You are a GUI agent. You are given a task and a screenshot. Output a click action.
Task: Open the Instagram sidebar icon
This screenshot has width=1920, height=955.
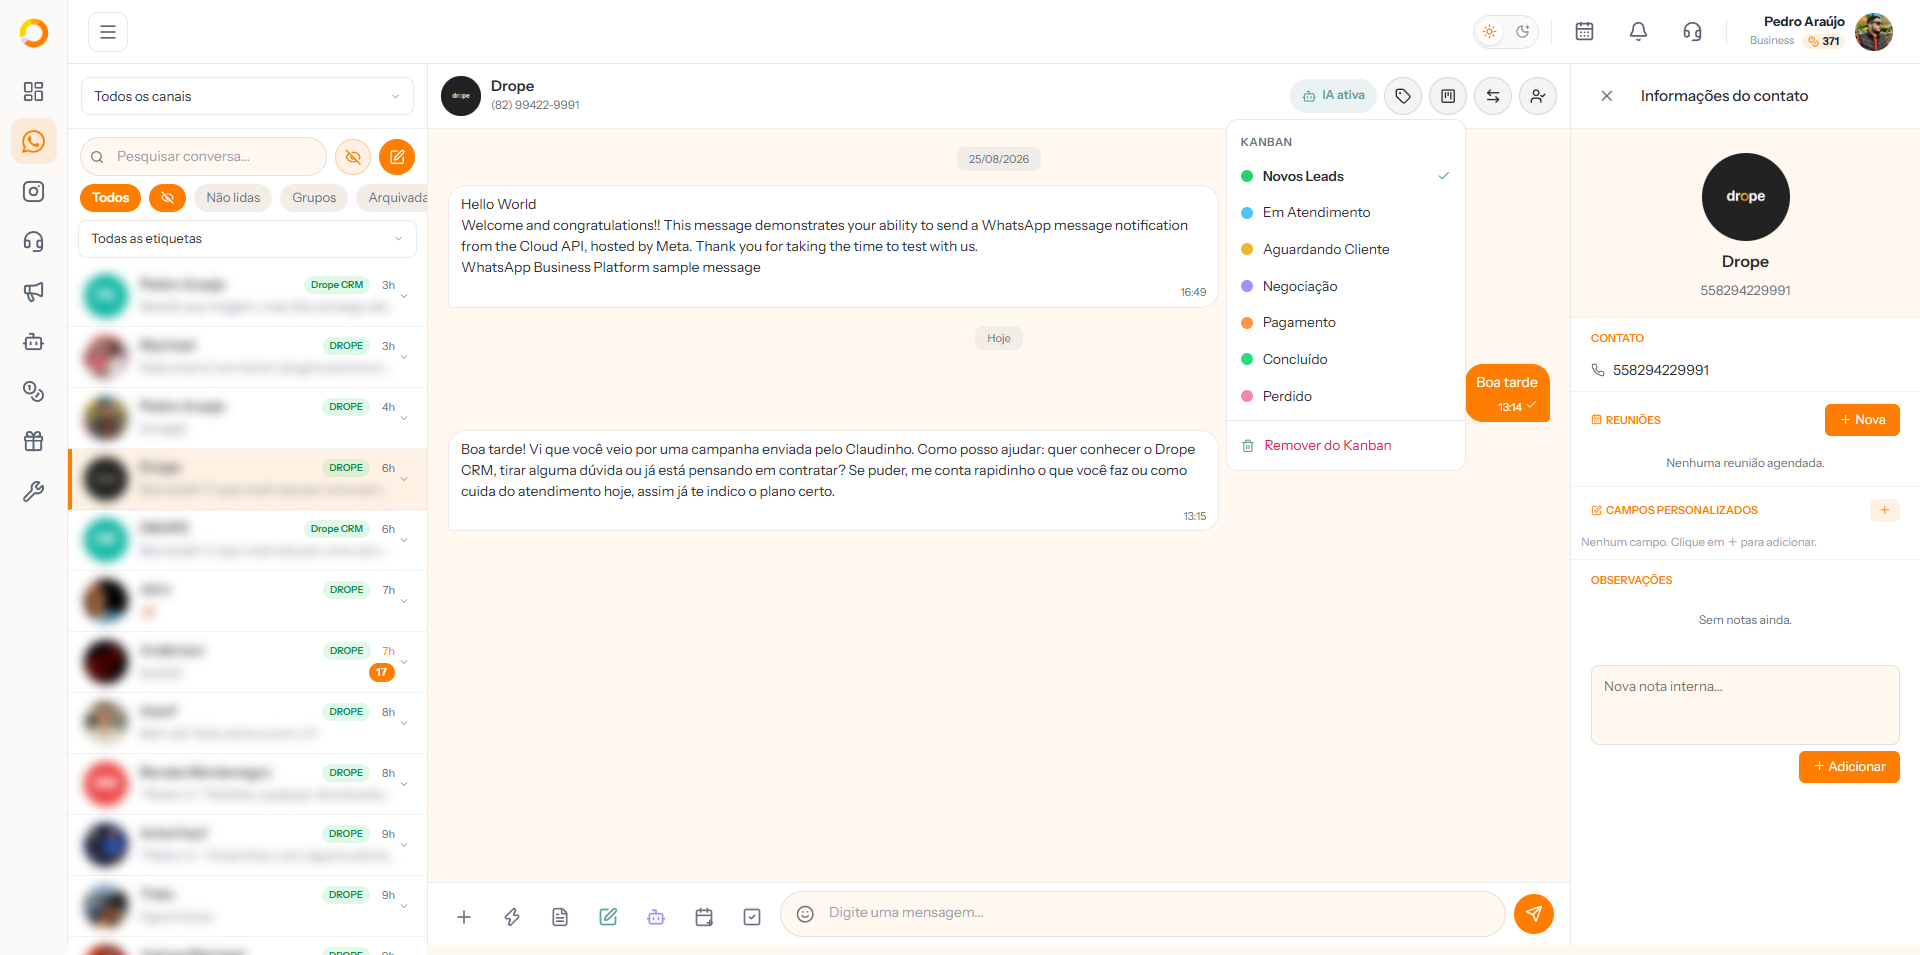[x=33, y=191]
